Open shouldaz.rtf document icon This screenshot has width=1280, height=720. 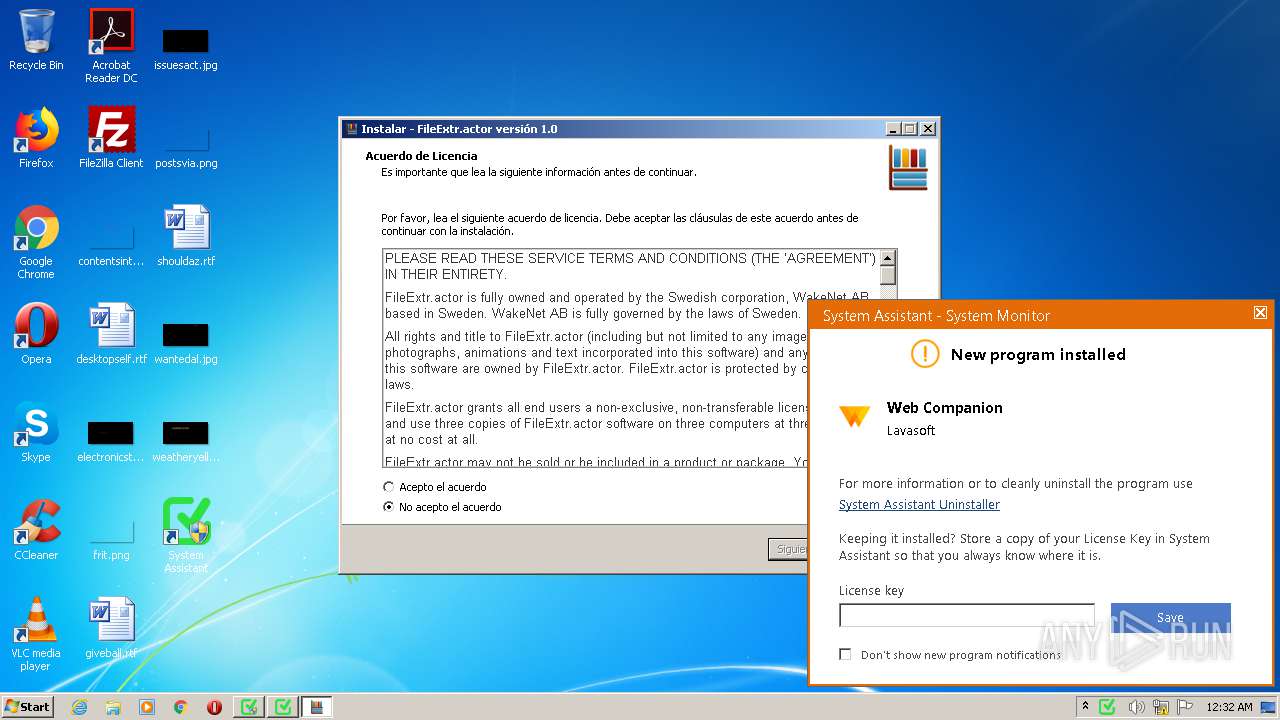click(186, 236)
